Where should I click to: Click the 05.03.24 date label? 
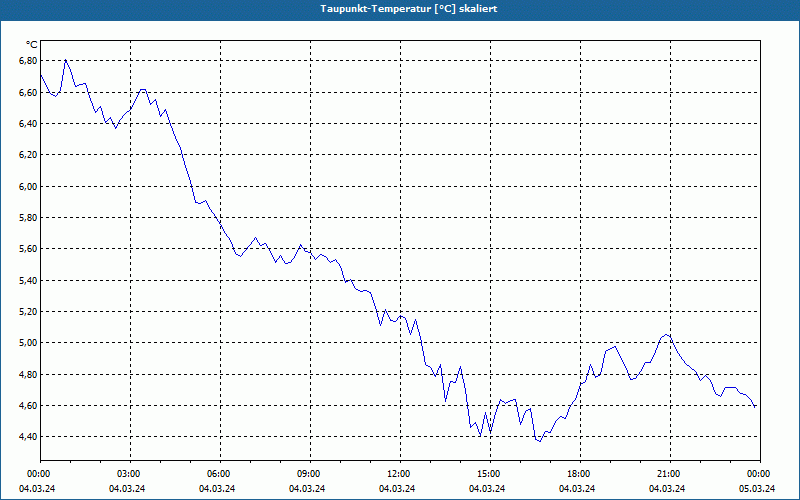(757, 488)
